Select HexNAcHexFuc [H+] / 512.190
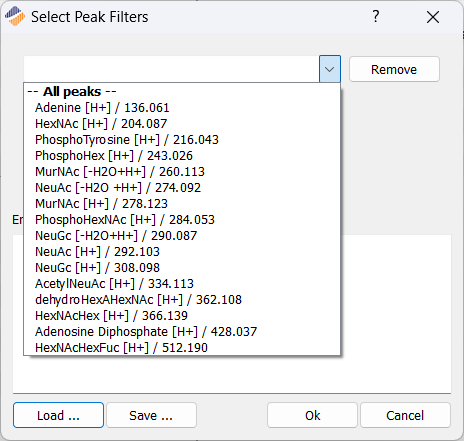This screenshot has width=464, height=441. (x=182, y=348)
